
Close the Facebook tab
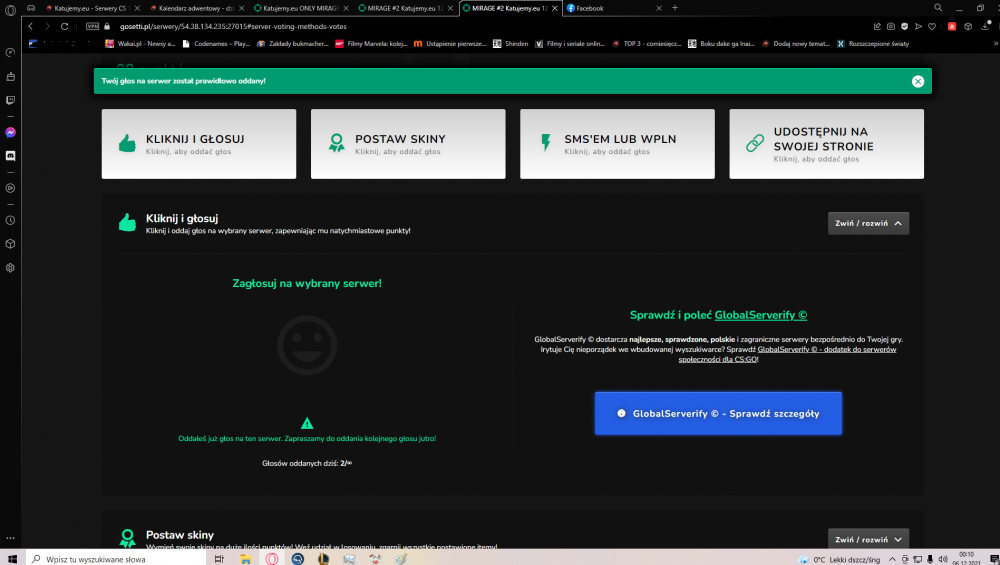pos(659,8)
